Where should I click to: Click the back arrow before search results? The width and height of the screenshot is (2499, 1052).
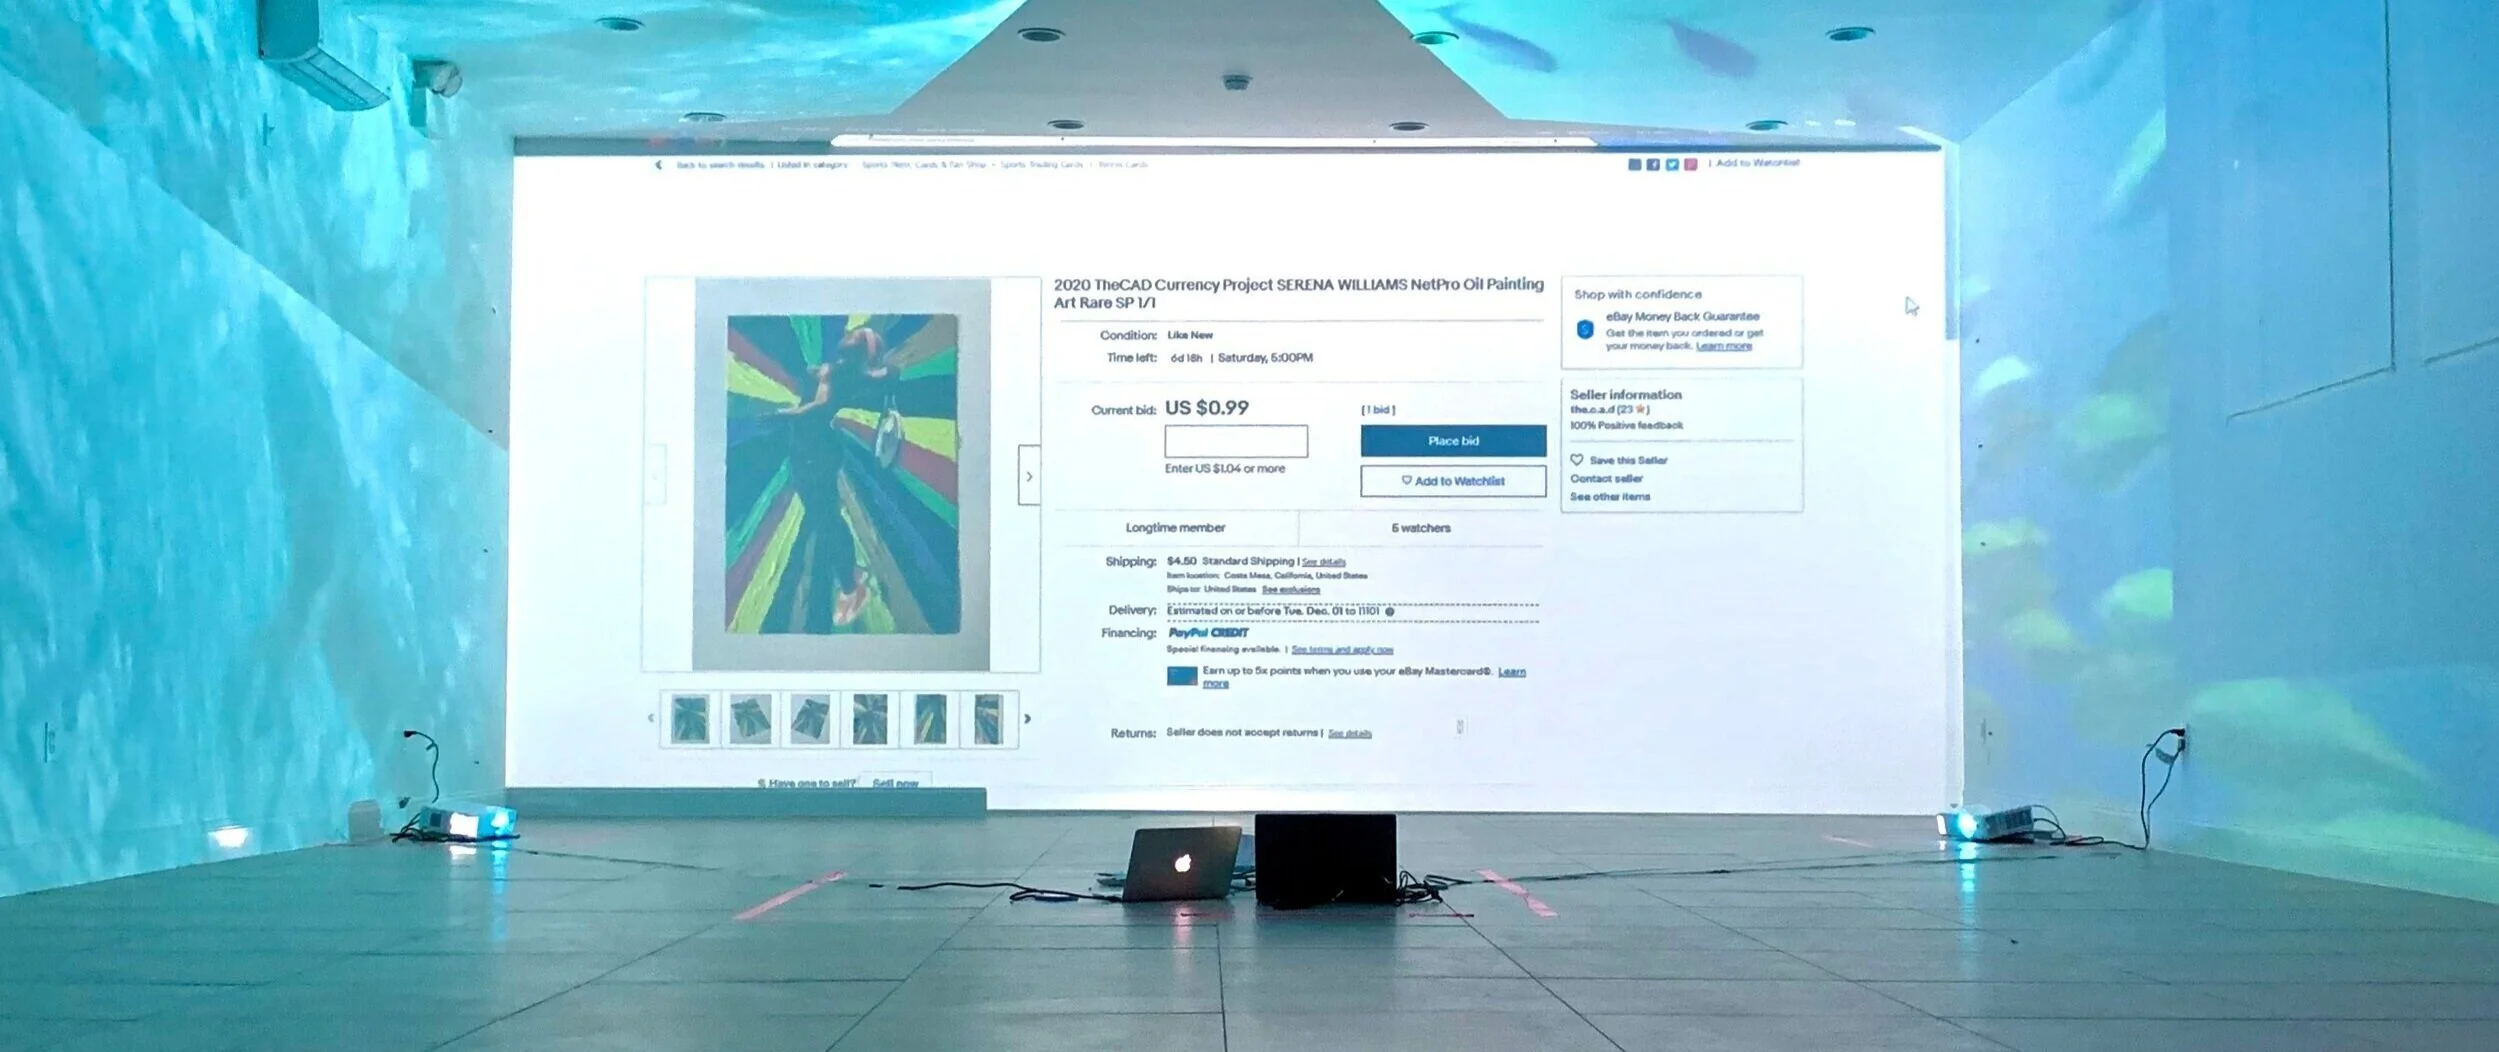tap(658, 165)
